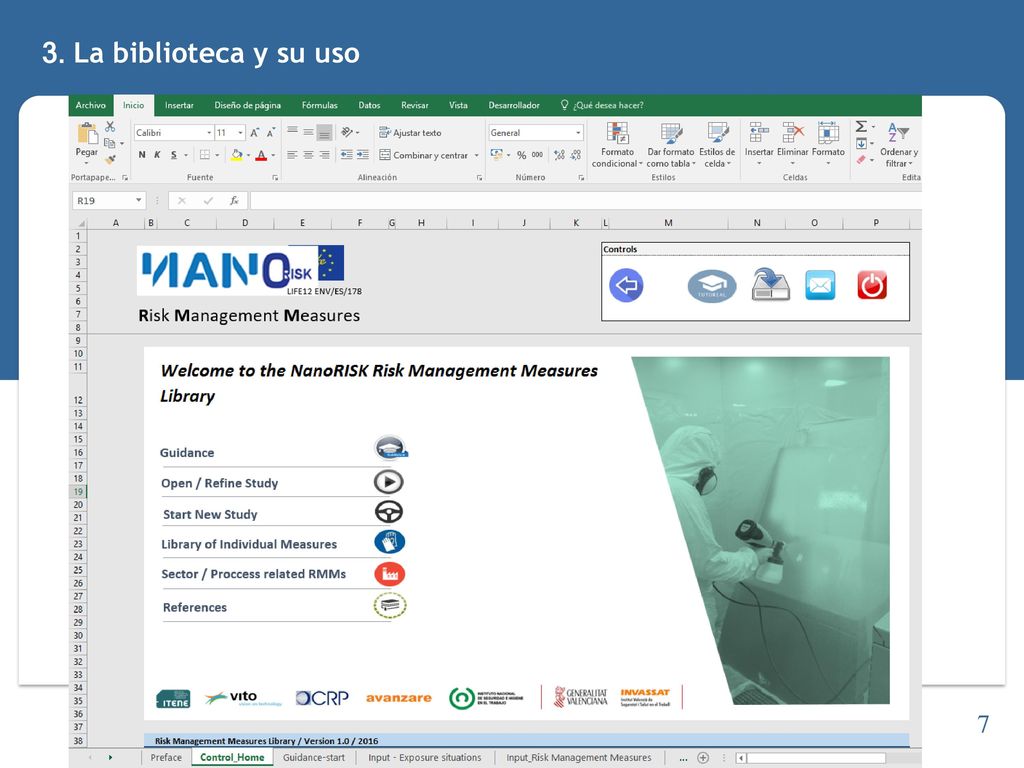Click the increase decimal places icon
Screen dimensions: 1024x768
pyautogui.click(x=559, y=155)
